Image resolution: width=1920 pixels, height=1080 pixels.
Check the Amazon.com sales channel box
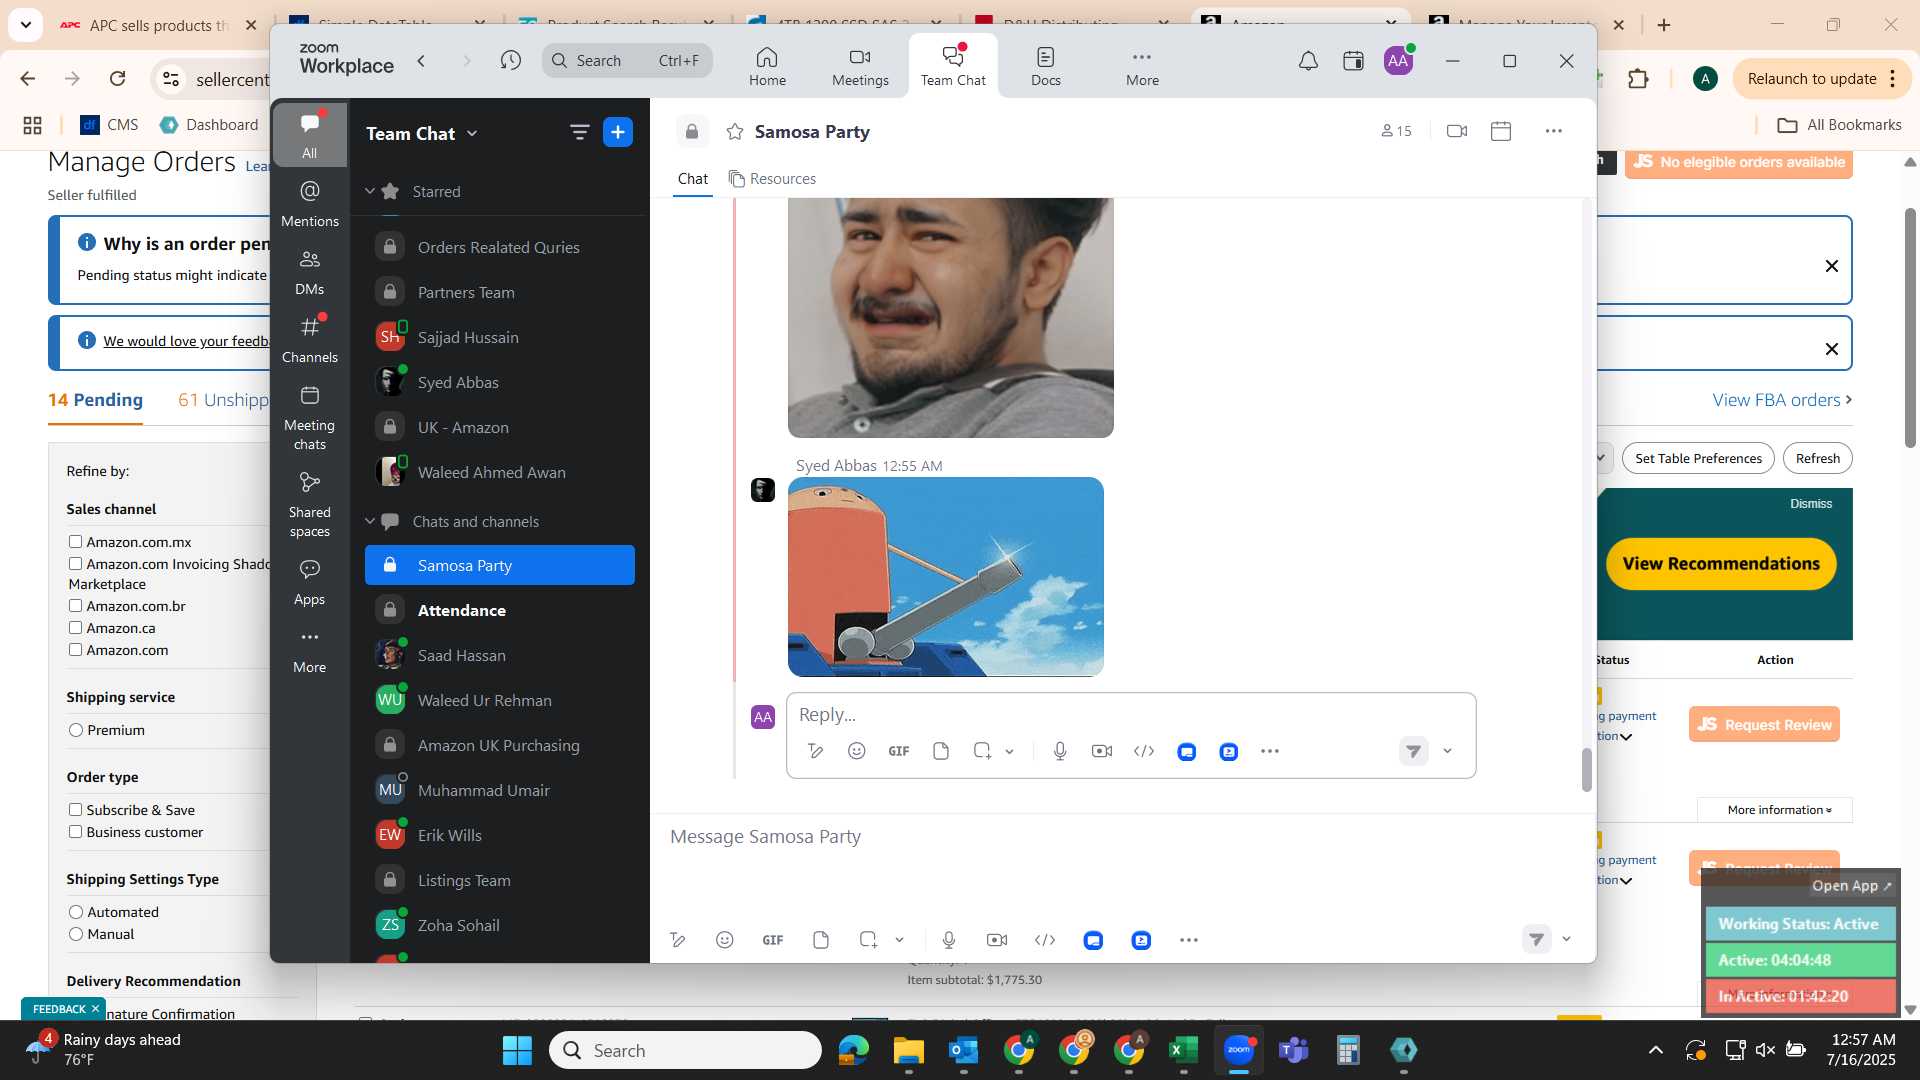point(75,650)
